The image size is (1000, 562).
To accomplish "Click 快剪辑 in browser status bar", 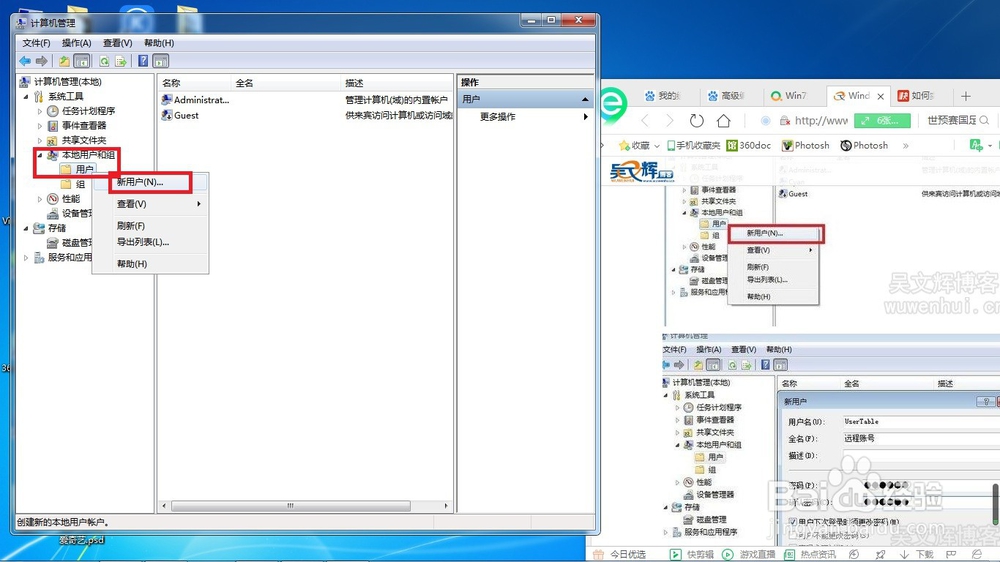I will click(x=692, y=554).
